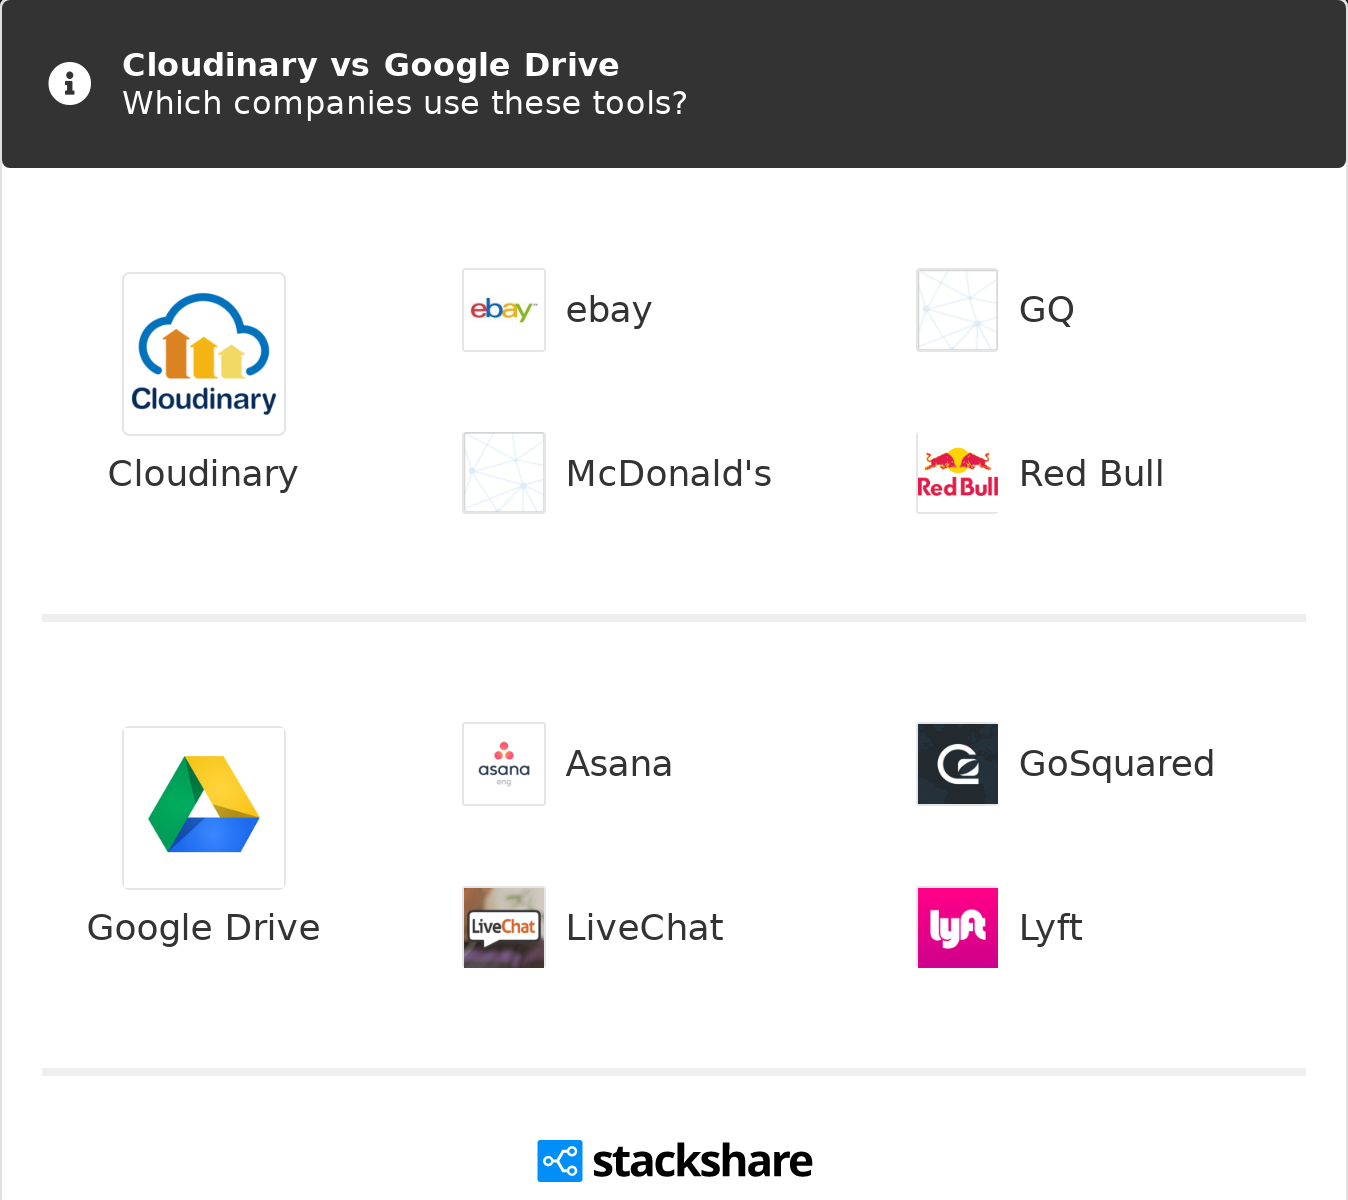Click the pink Lyft logo
This screenshot has height=1200, width=1348.
[x=957, y=927]
